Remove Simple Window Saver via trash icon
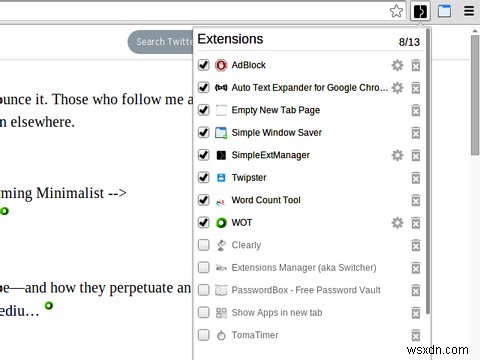The image size is (480, 360). (416, 133)
